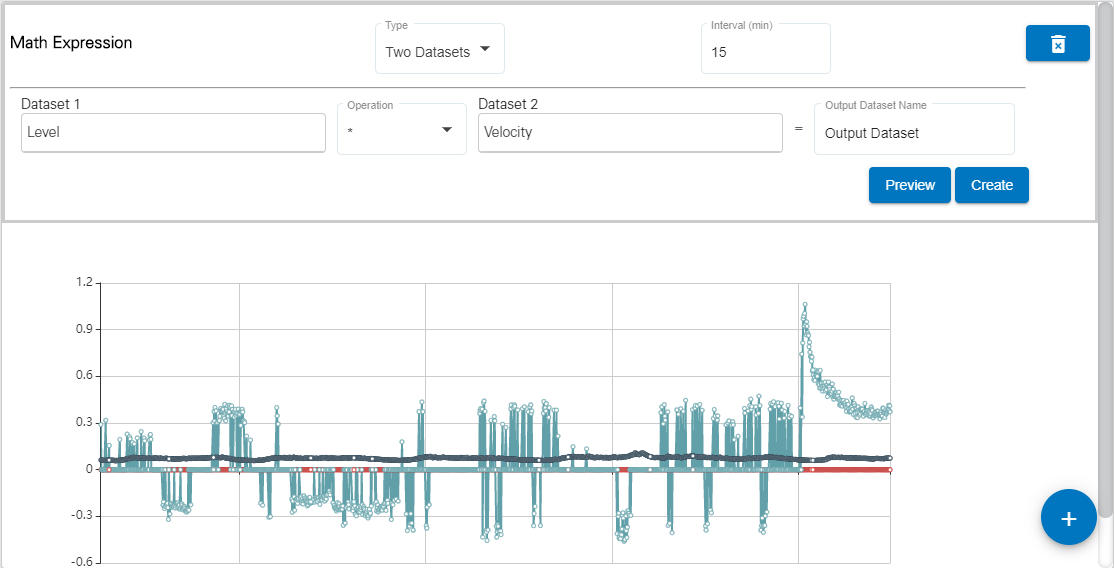Viewport: 1114px width, 568px height.
Task: Open the Type dropdown showing Two Datasets
Action: pos(439,51)
